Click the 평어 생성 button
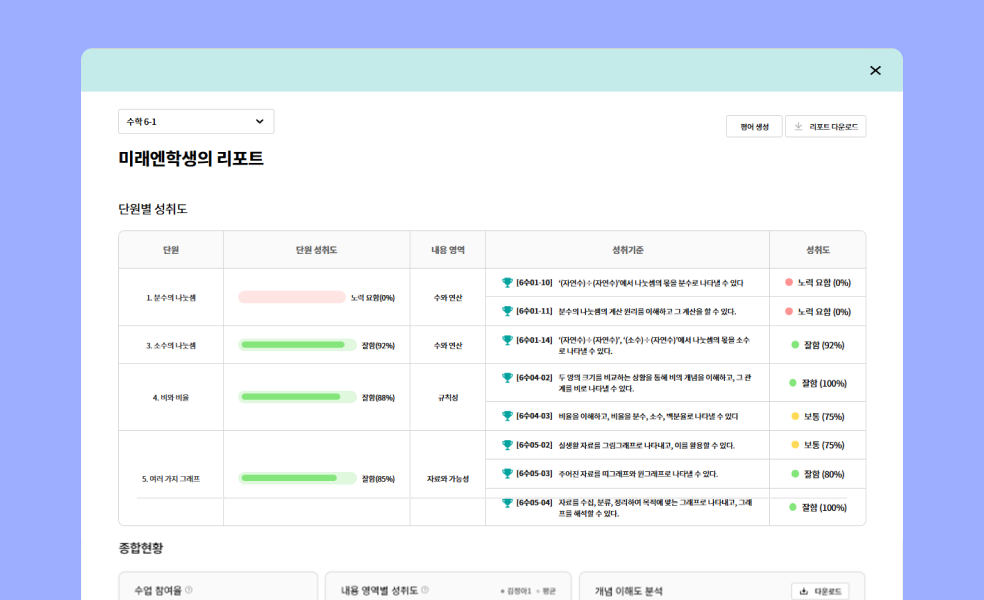The height and width of the screenshot is (600, 984). point(754,127)
